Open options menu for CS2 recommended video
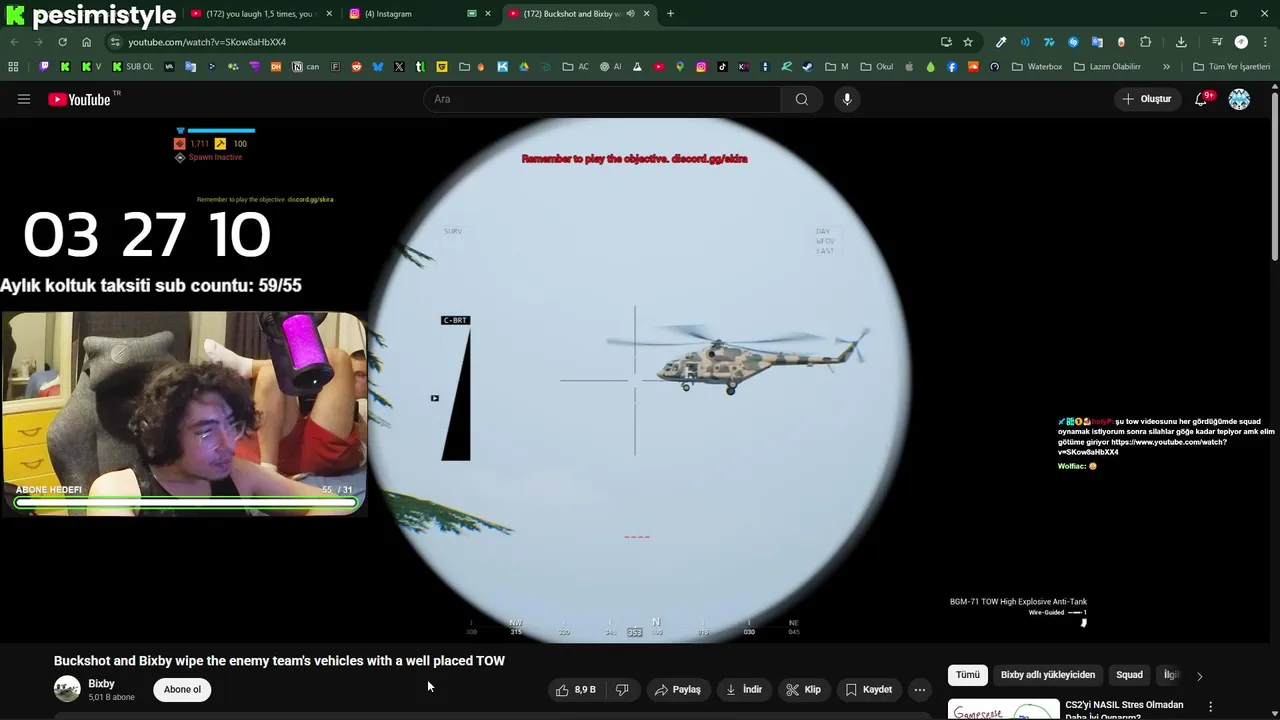This screenshot has height=720, width=1280. point(1211,707)
